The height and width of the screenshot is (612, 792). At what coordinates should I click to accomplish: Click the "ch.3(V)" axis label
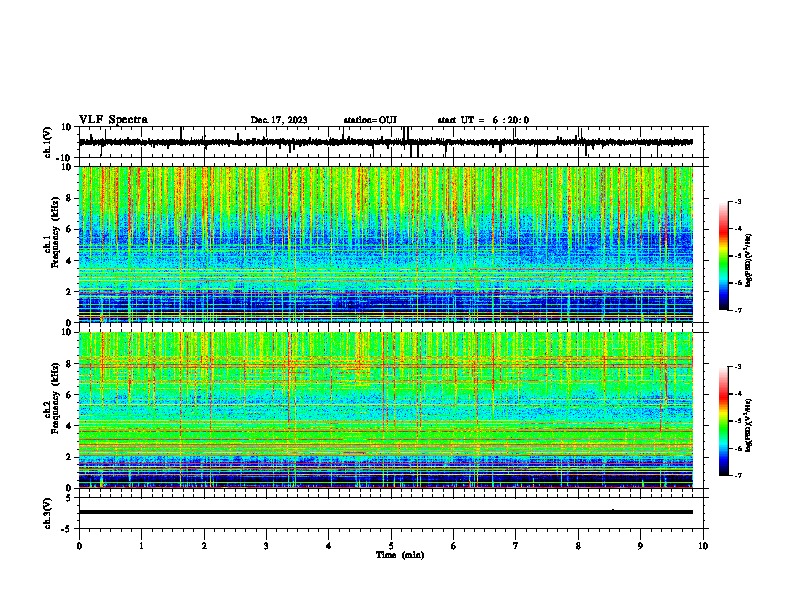pos(48,513)
